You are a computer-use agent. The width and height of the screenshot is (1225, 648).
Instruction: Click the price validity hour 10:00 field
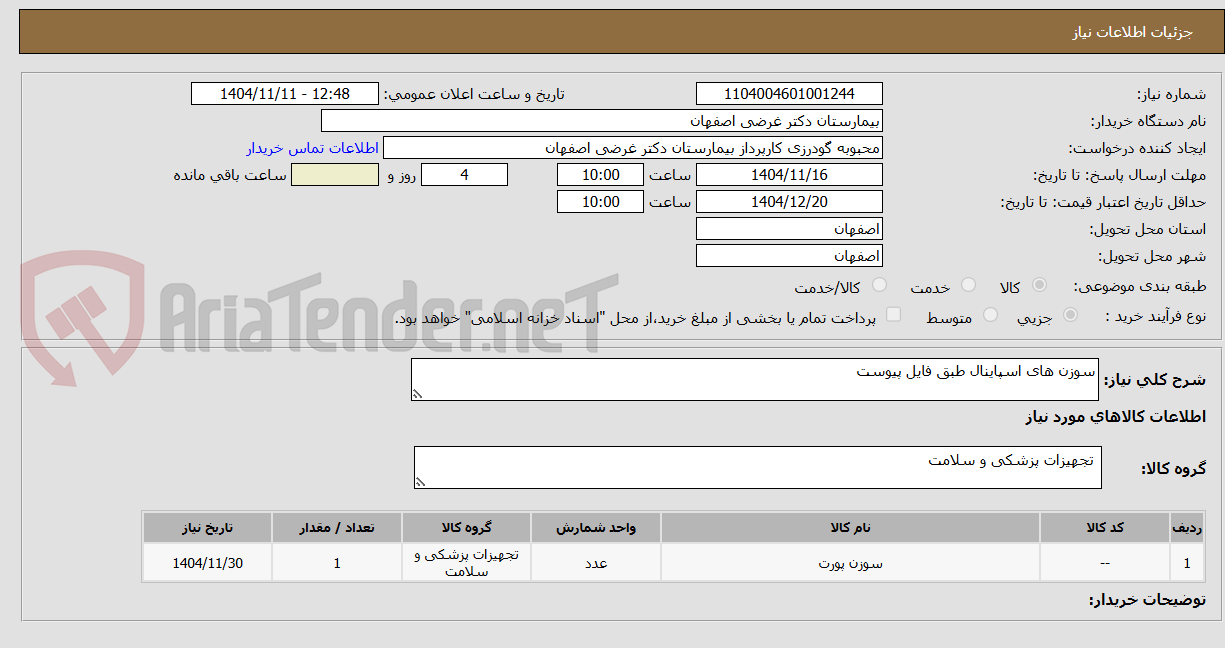click(600, 202)
